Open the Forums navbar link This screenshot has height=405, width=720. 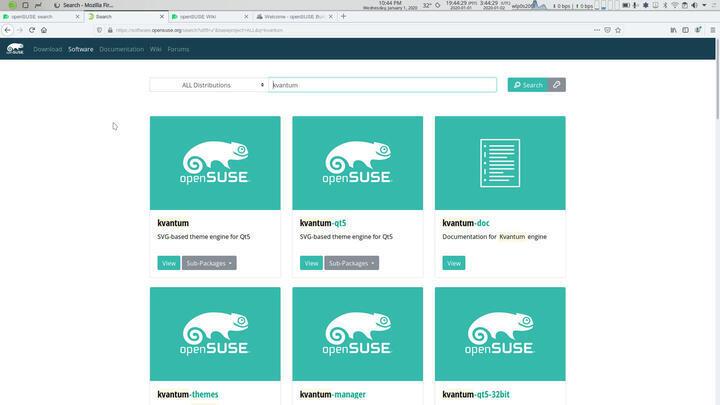(178, 49)
